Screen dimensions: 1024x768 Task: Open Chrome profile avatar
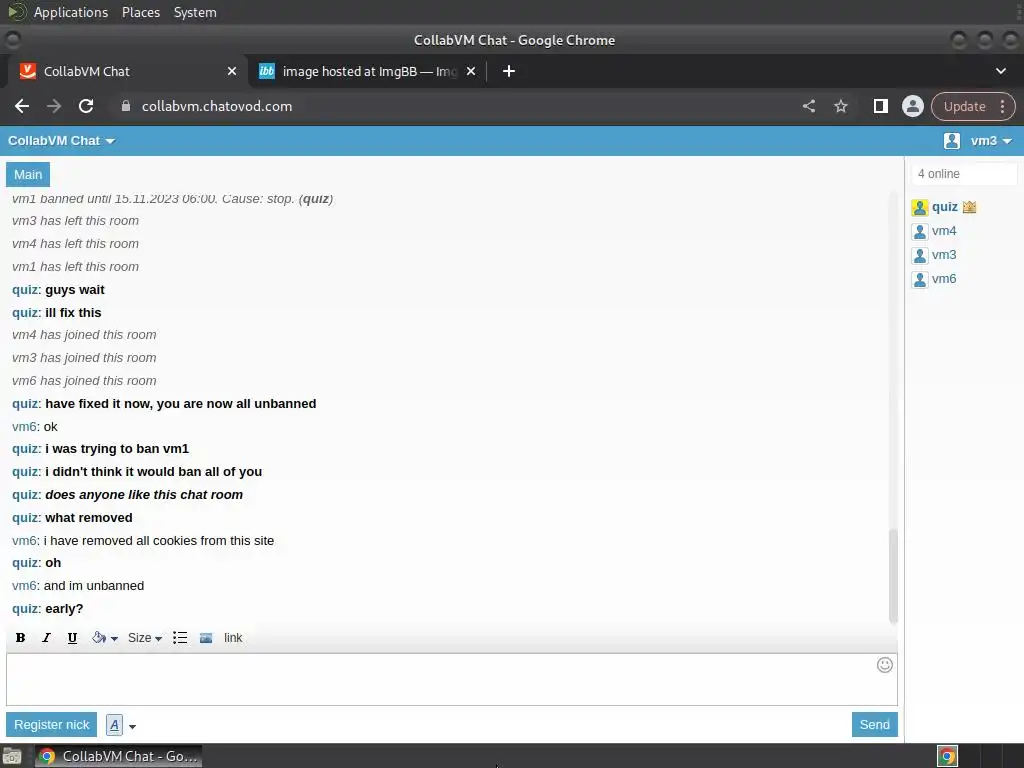point(912,106)
